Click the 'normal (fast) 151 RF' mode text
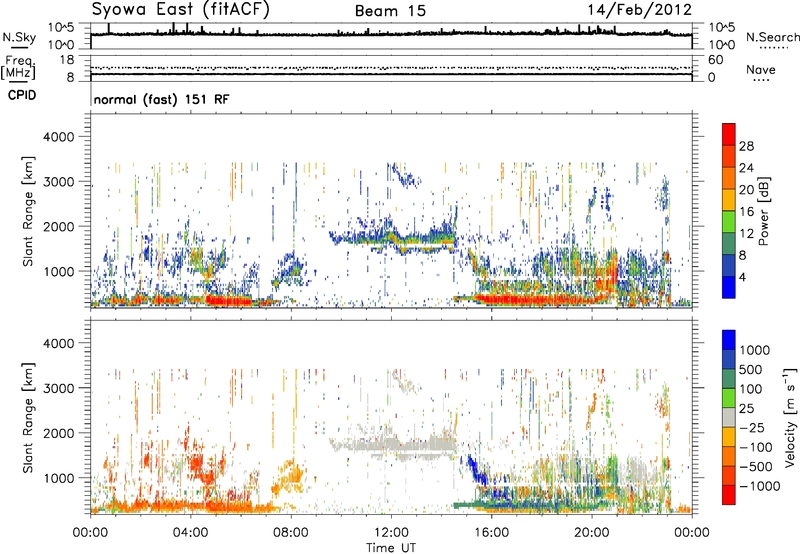This screenshot has height=554, width=800. pos(162,99)
